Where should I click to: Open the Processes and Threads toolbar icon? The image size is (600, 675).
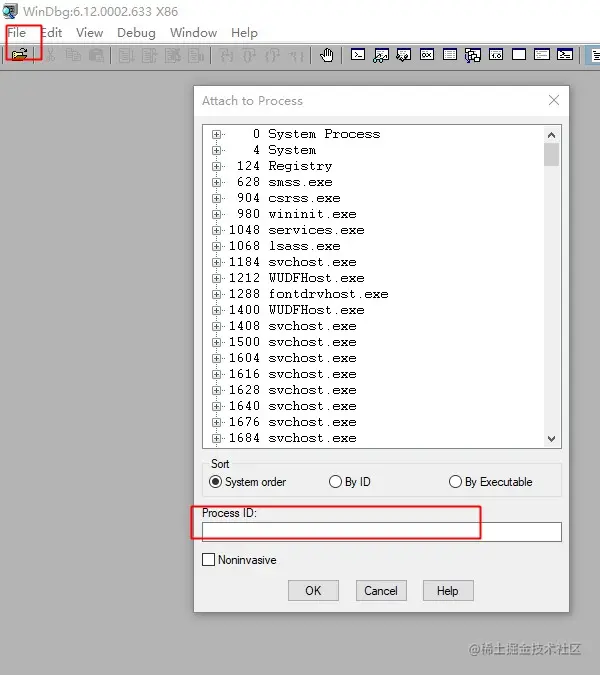coord(541,55)
